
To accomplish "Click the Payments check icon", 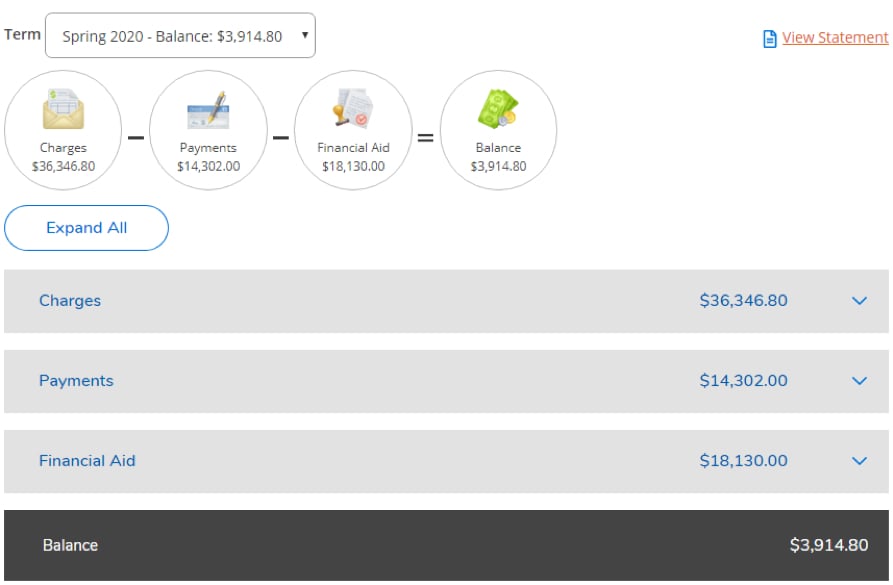I will point(207,110).
